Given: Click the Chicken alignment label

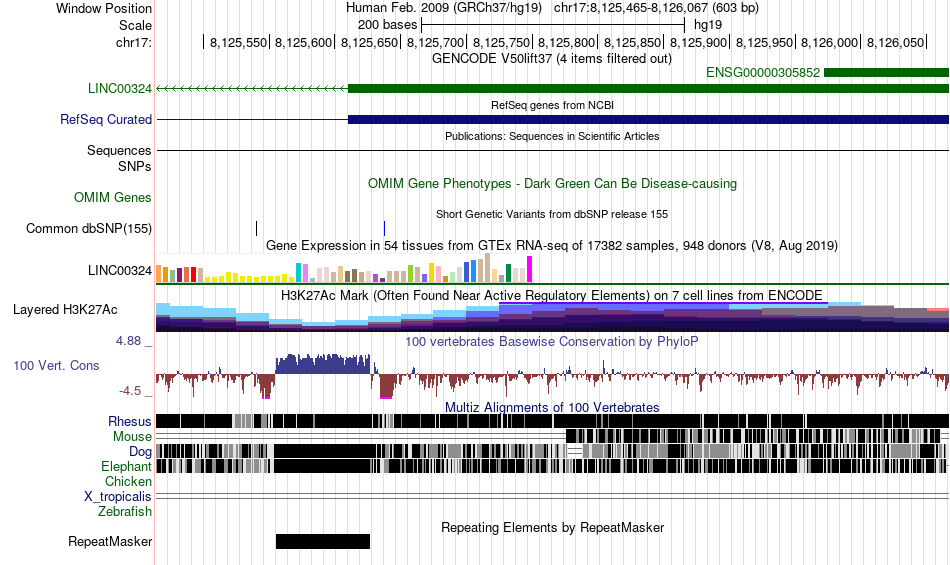Looking at the screenshot, I should [128, 481].
